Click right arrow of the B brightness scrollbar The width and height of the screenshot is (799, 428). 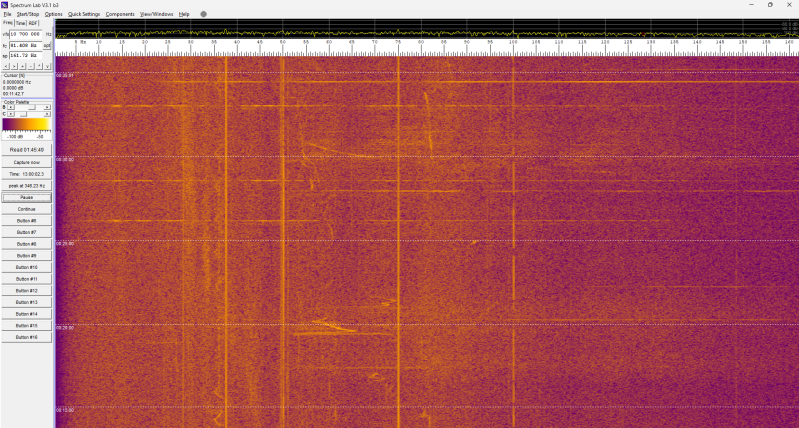(x=47, y=107)
